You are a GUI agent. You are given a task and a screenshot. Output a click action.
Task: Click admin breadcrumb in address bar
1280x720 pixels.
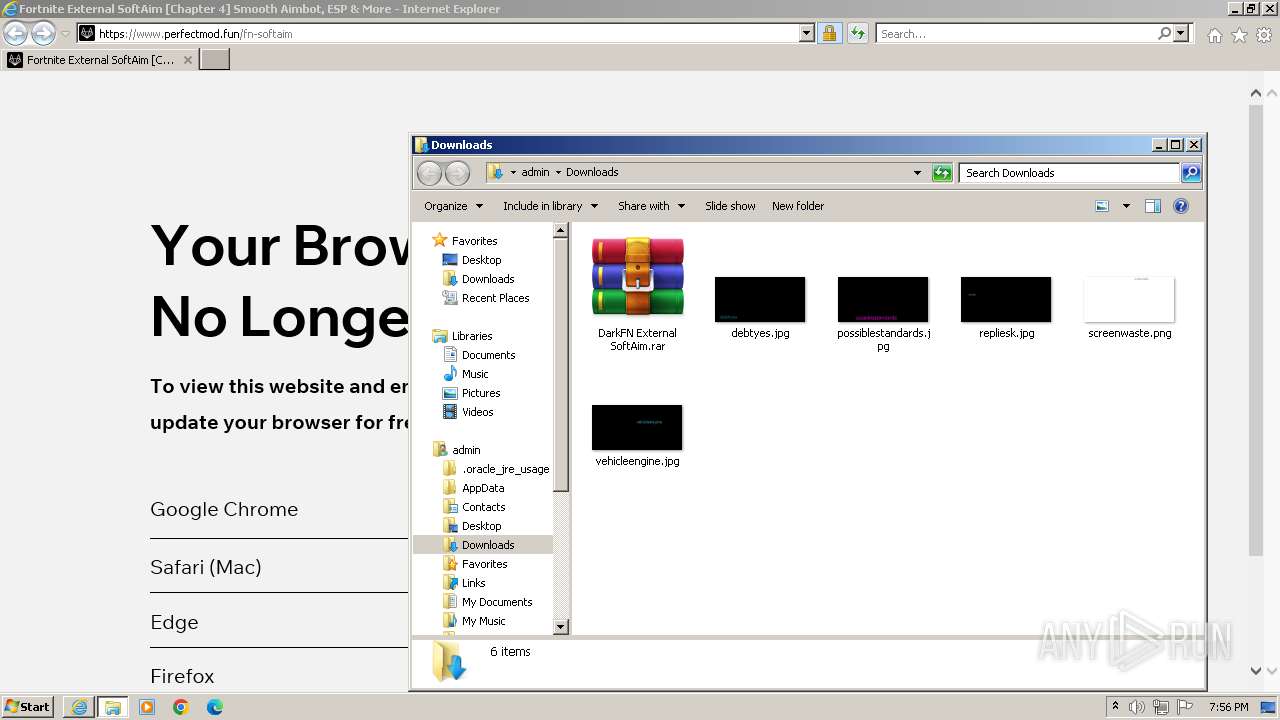pyautogui.click(x=535, y=172)
